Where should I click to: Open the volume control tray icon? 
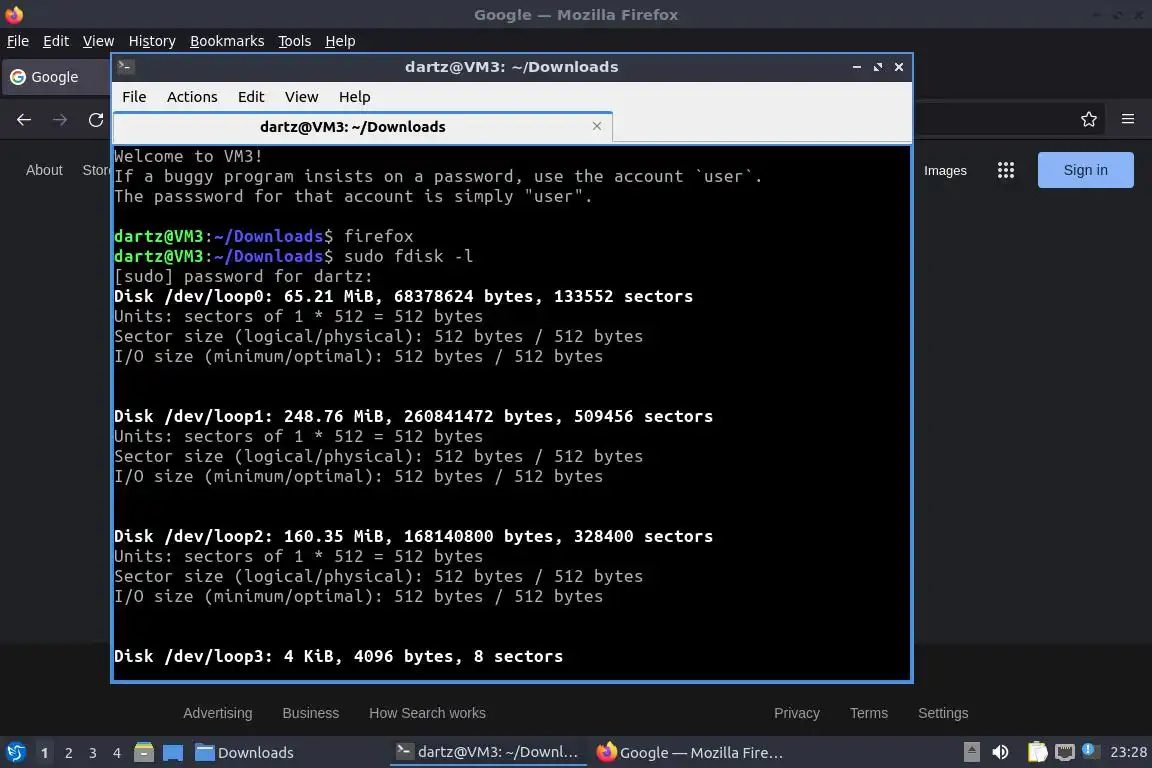tap(1000, 753)
